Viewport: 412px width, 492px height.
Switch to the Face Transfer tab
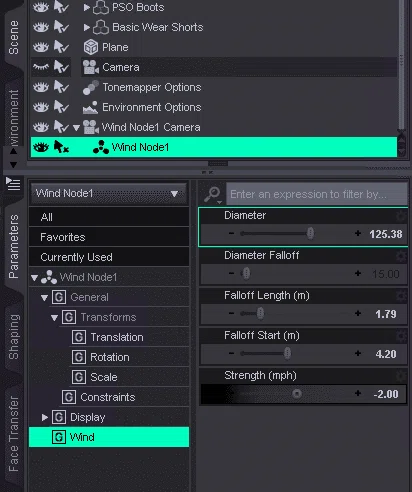[x=14, y=433]
